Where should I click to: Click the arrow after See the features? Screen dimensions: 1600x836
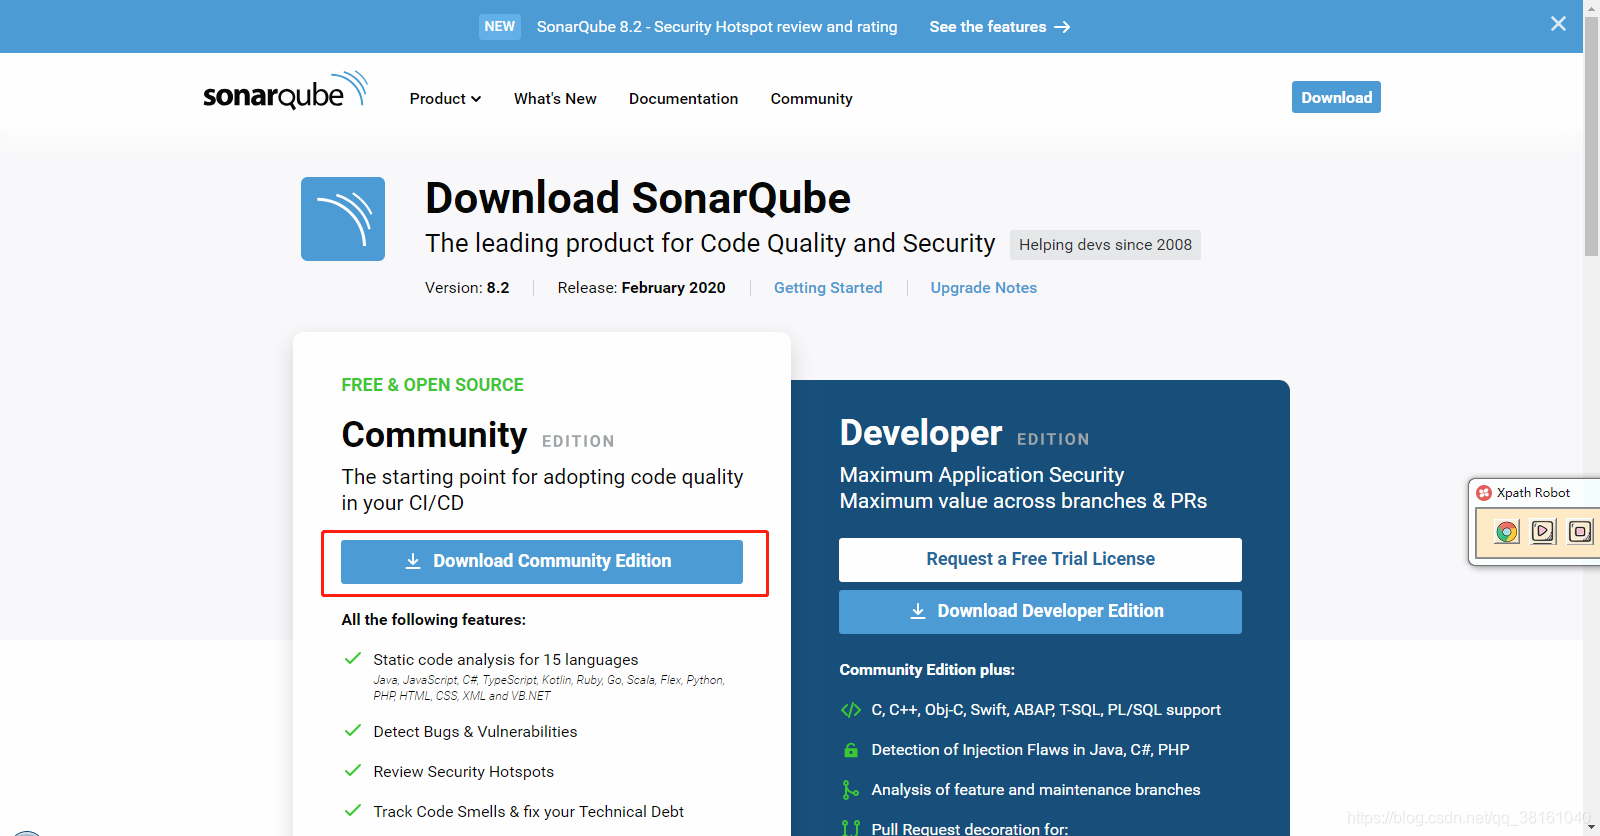pos(1062,27)
